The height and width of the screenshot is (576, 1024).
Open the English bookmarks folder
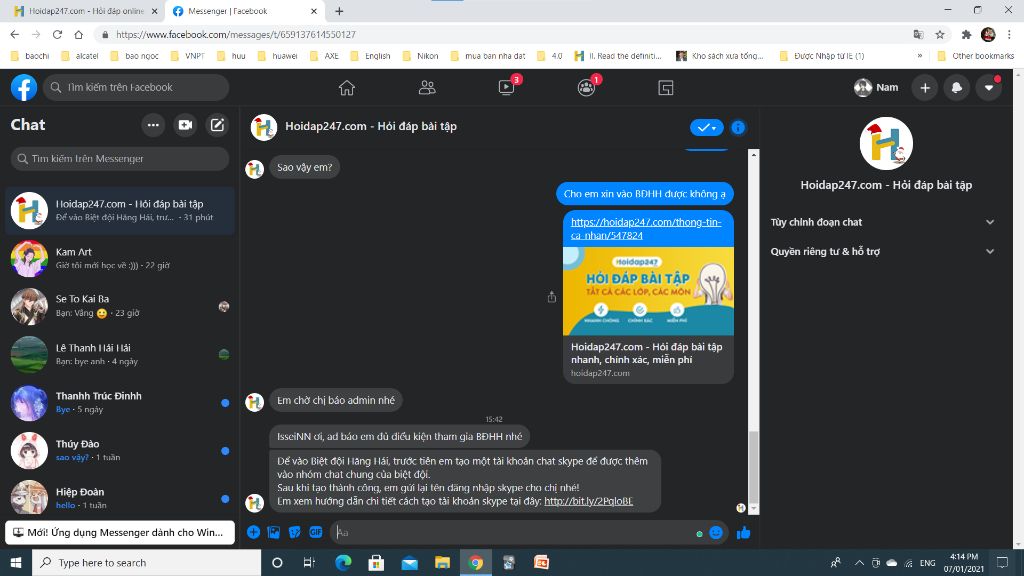(370, 56)
